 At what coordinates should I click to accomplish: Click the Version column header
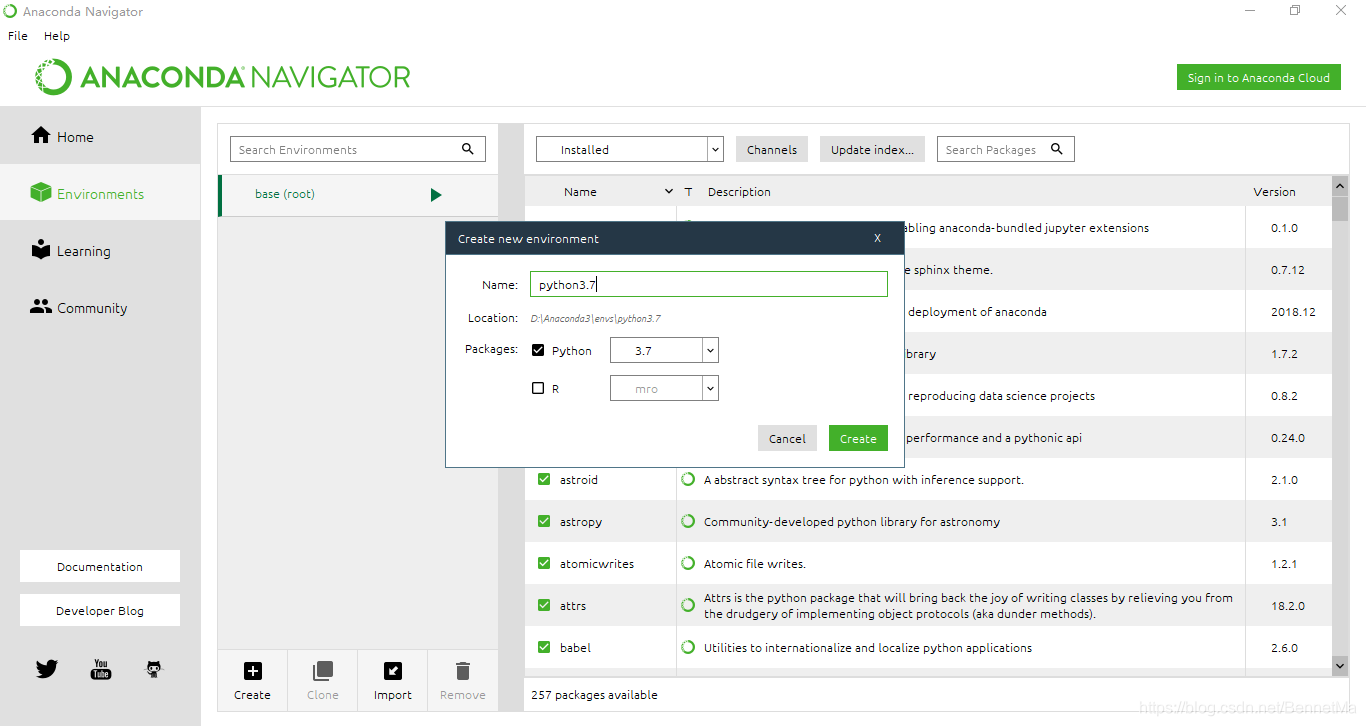coord(1274,192)
